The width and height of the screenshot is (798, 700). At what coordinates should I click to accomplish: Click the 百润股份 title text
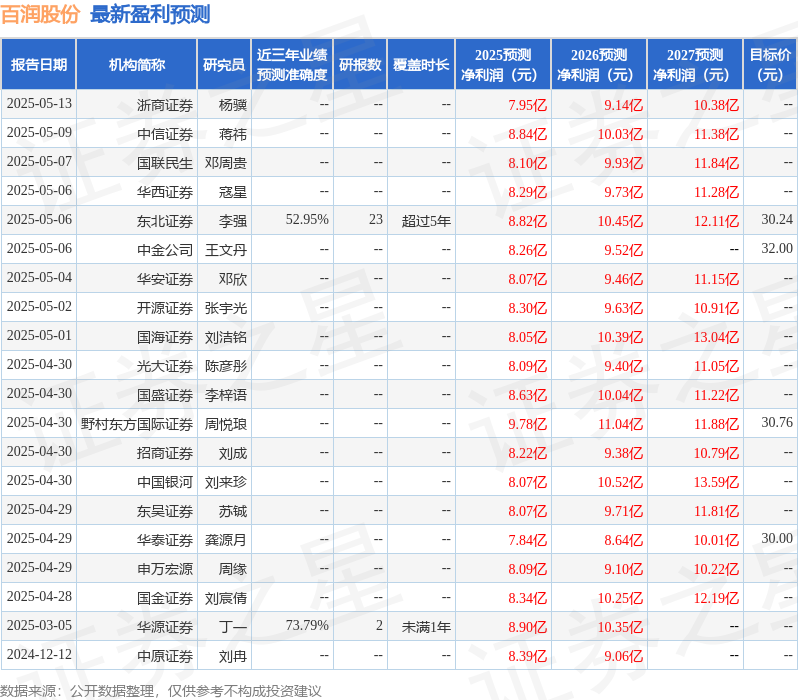(40, 14)
